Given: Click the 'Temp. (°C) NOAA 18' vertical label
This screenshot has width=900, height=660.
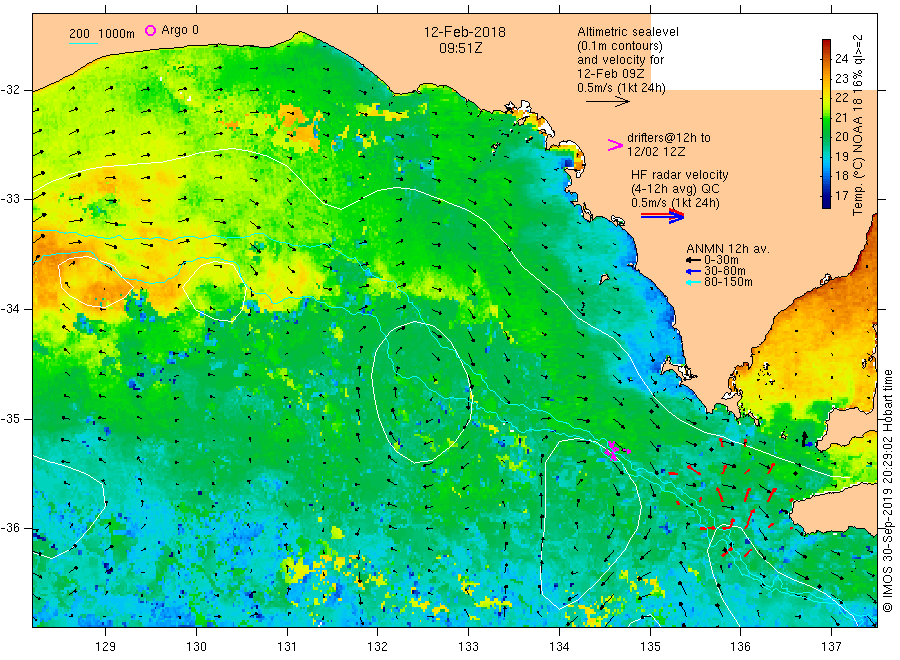Looking at the screenshot, I should (x=858, y=156).
